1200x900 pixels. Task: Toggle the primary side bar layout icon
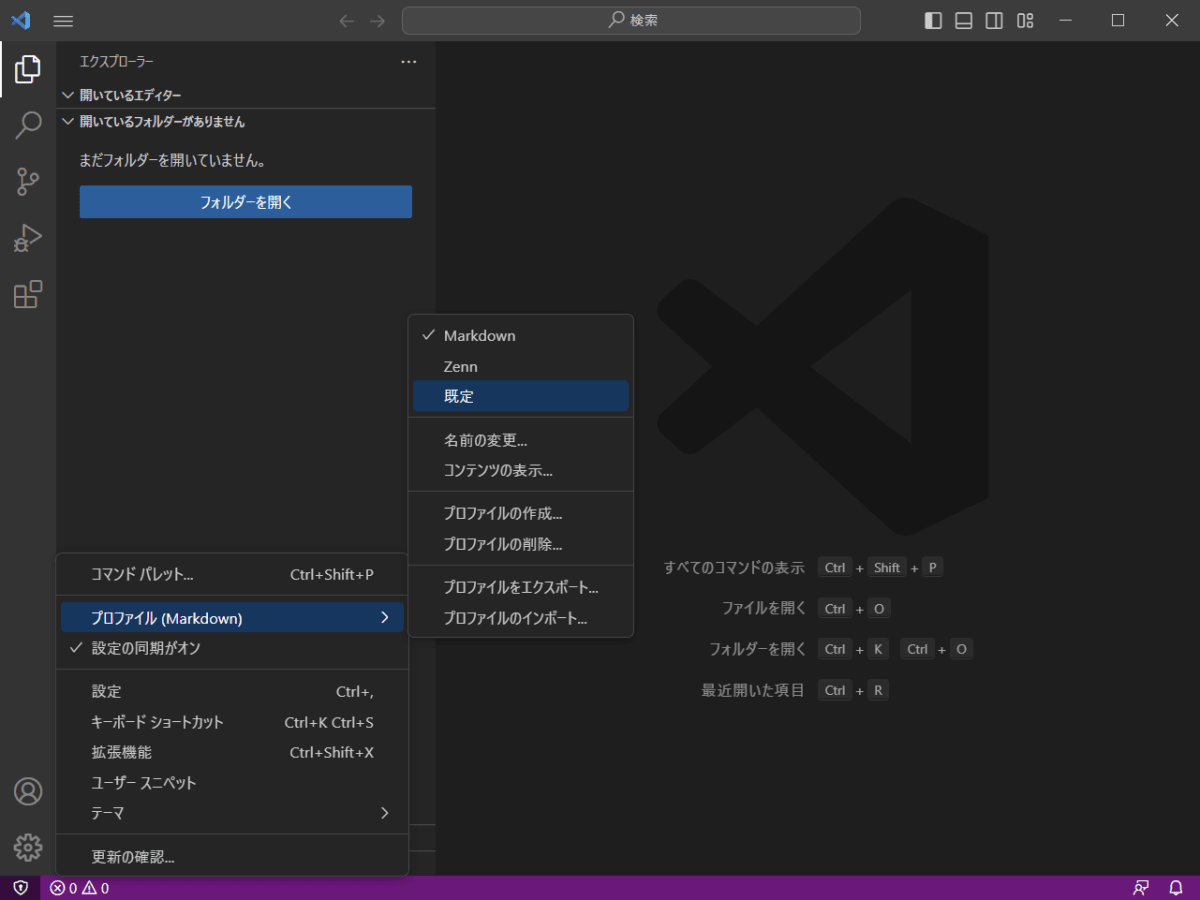point(933,21)
